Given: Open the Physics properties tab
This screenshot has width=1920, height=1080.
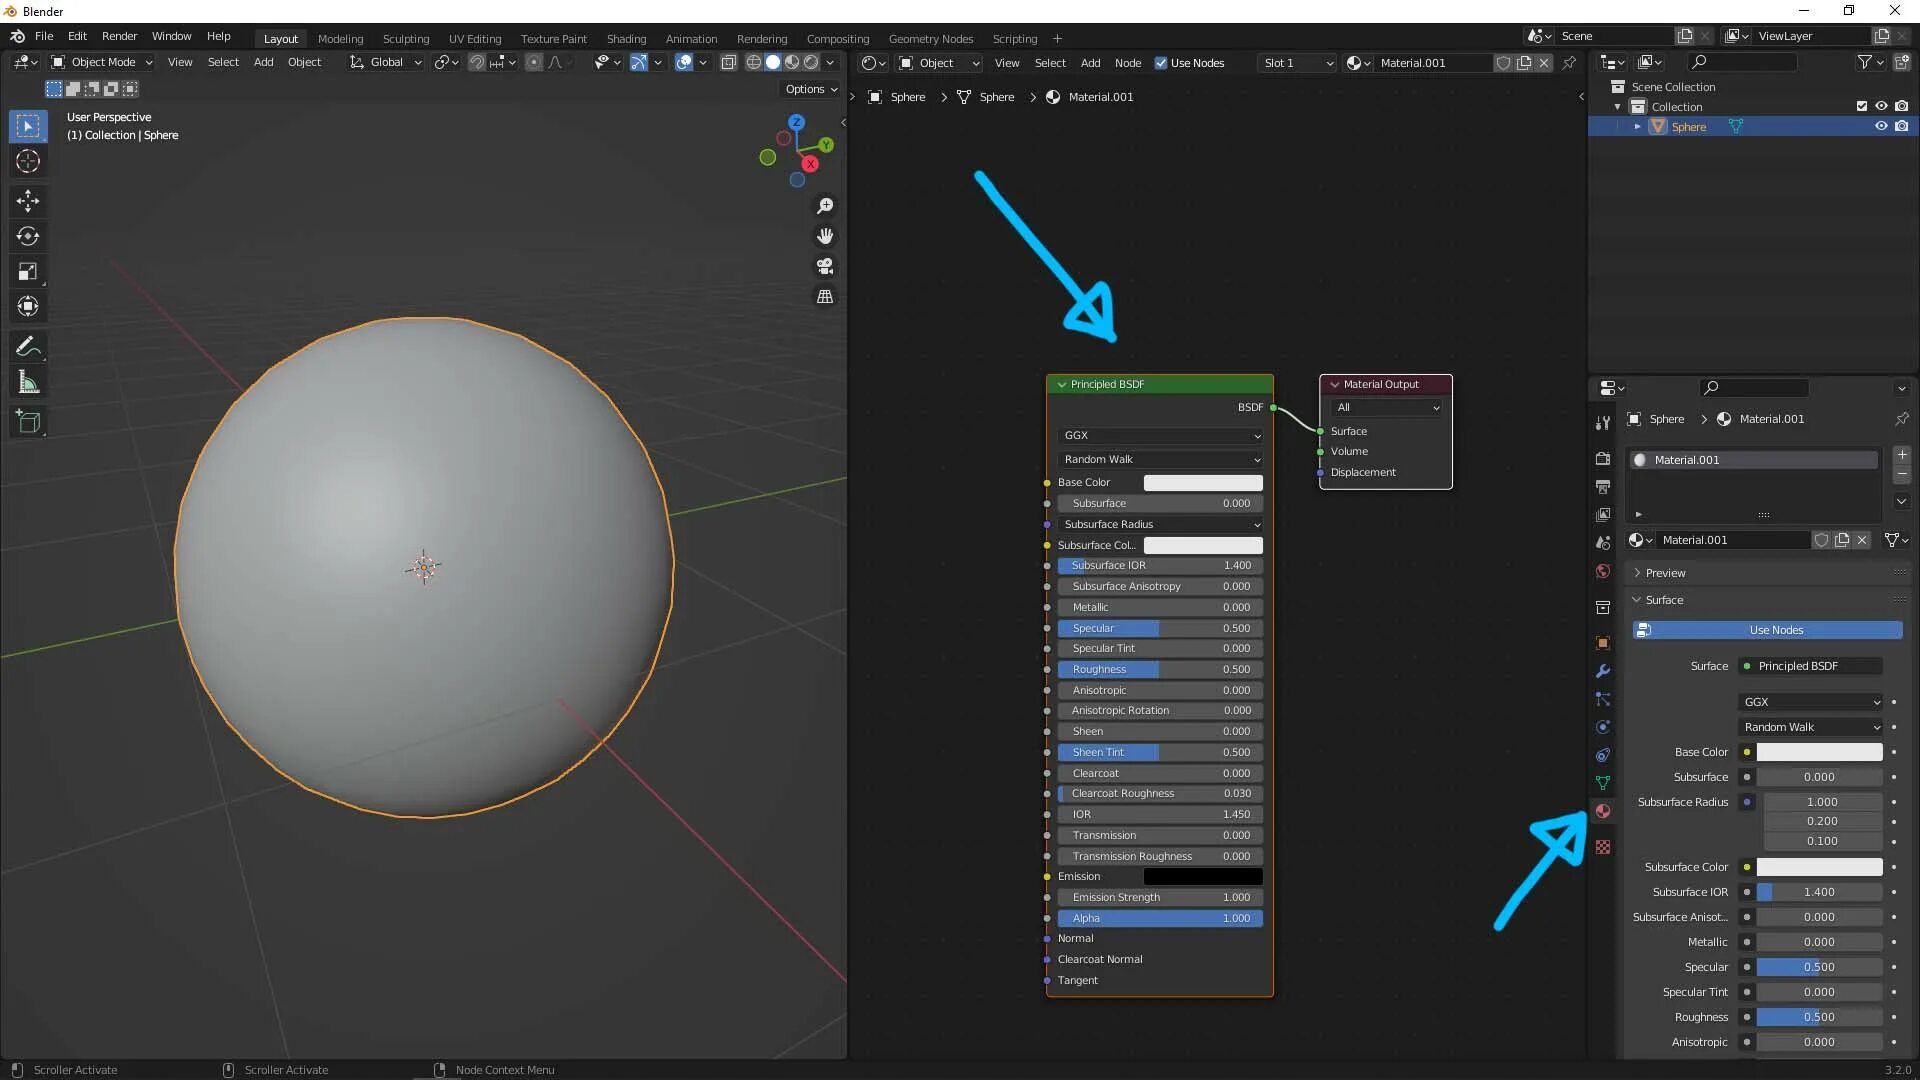Looking at the screenshot, I should tap(1603, 727).
